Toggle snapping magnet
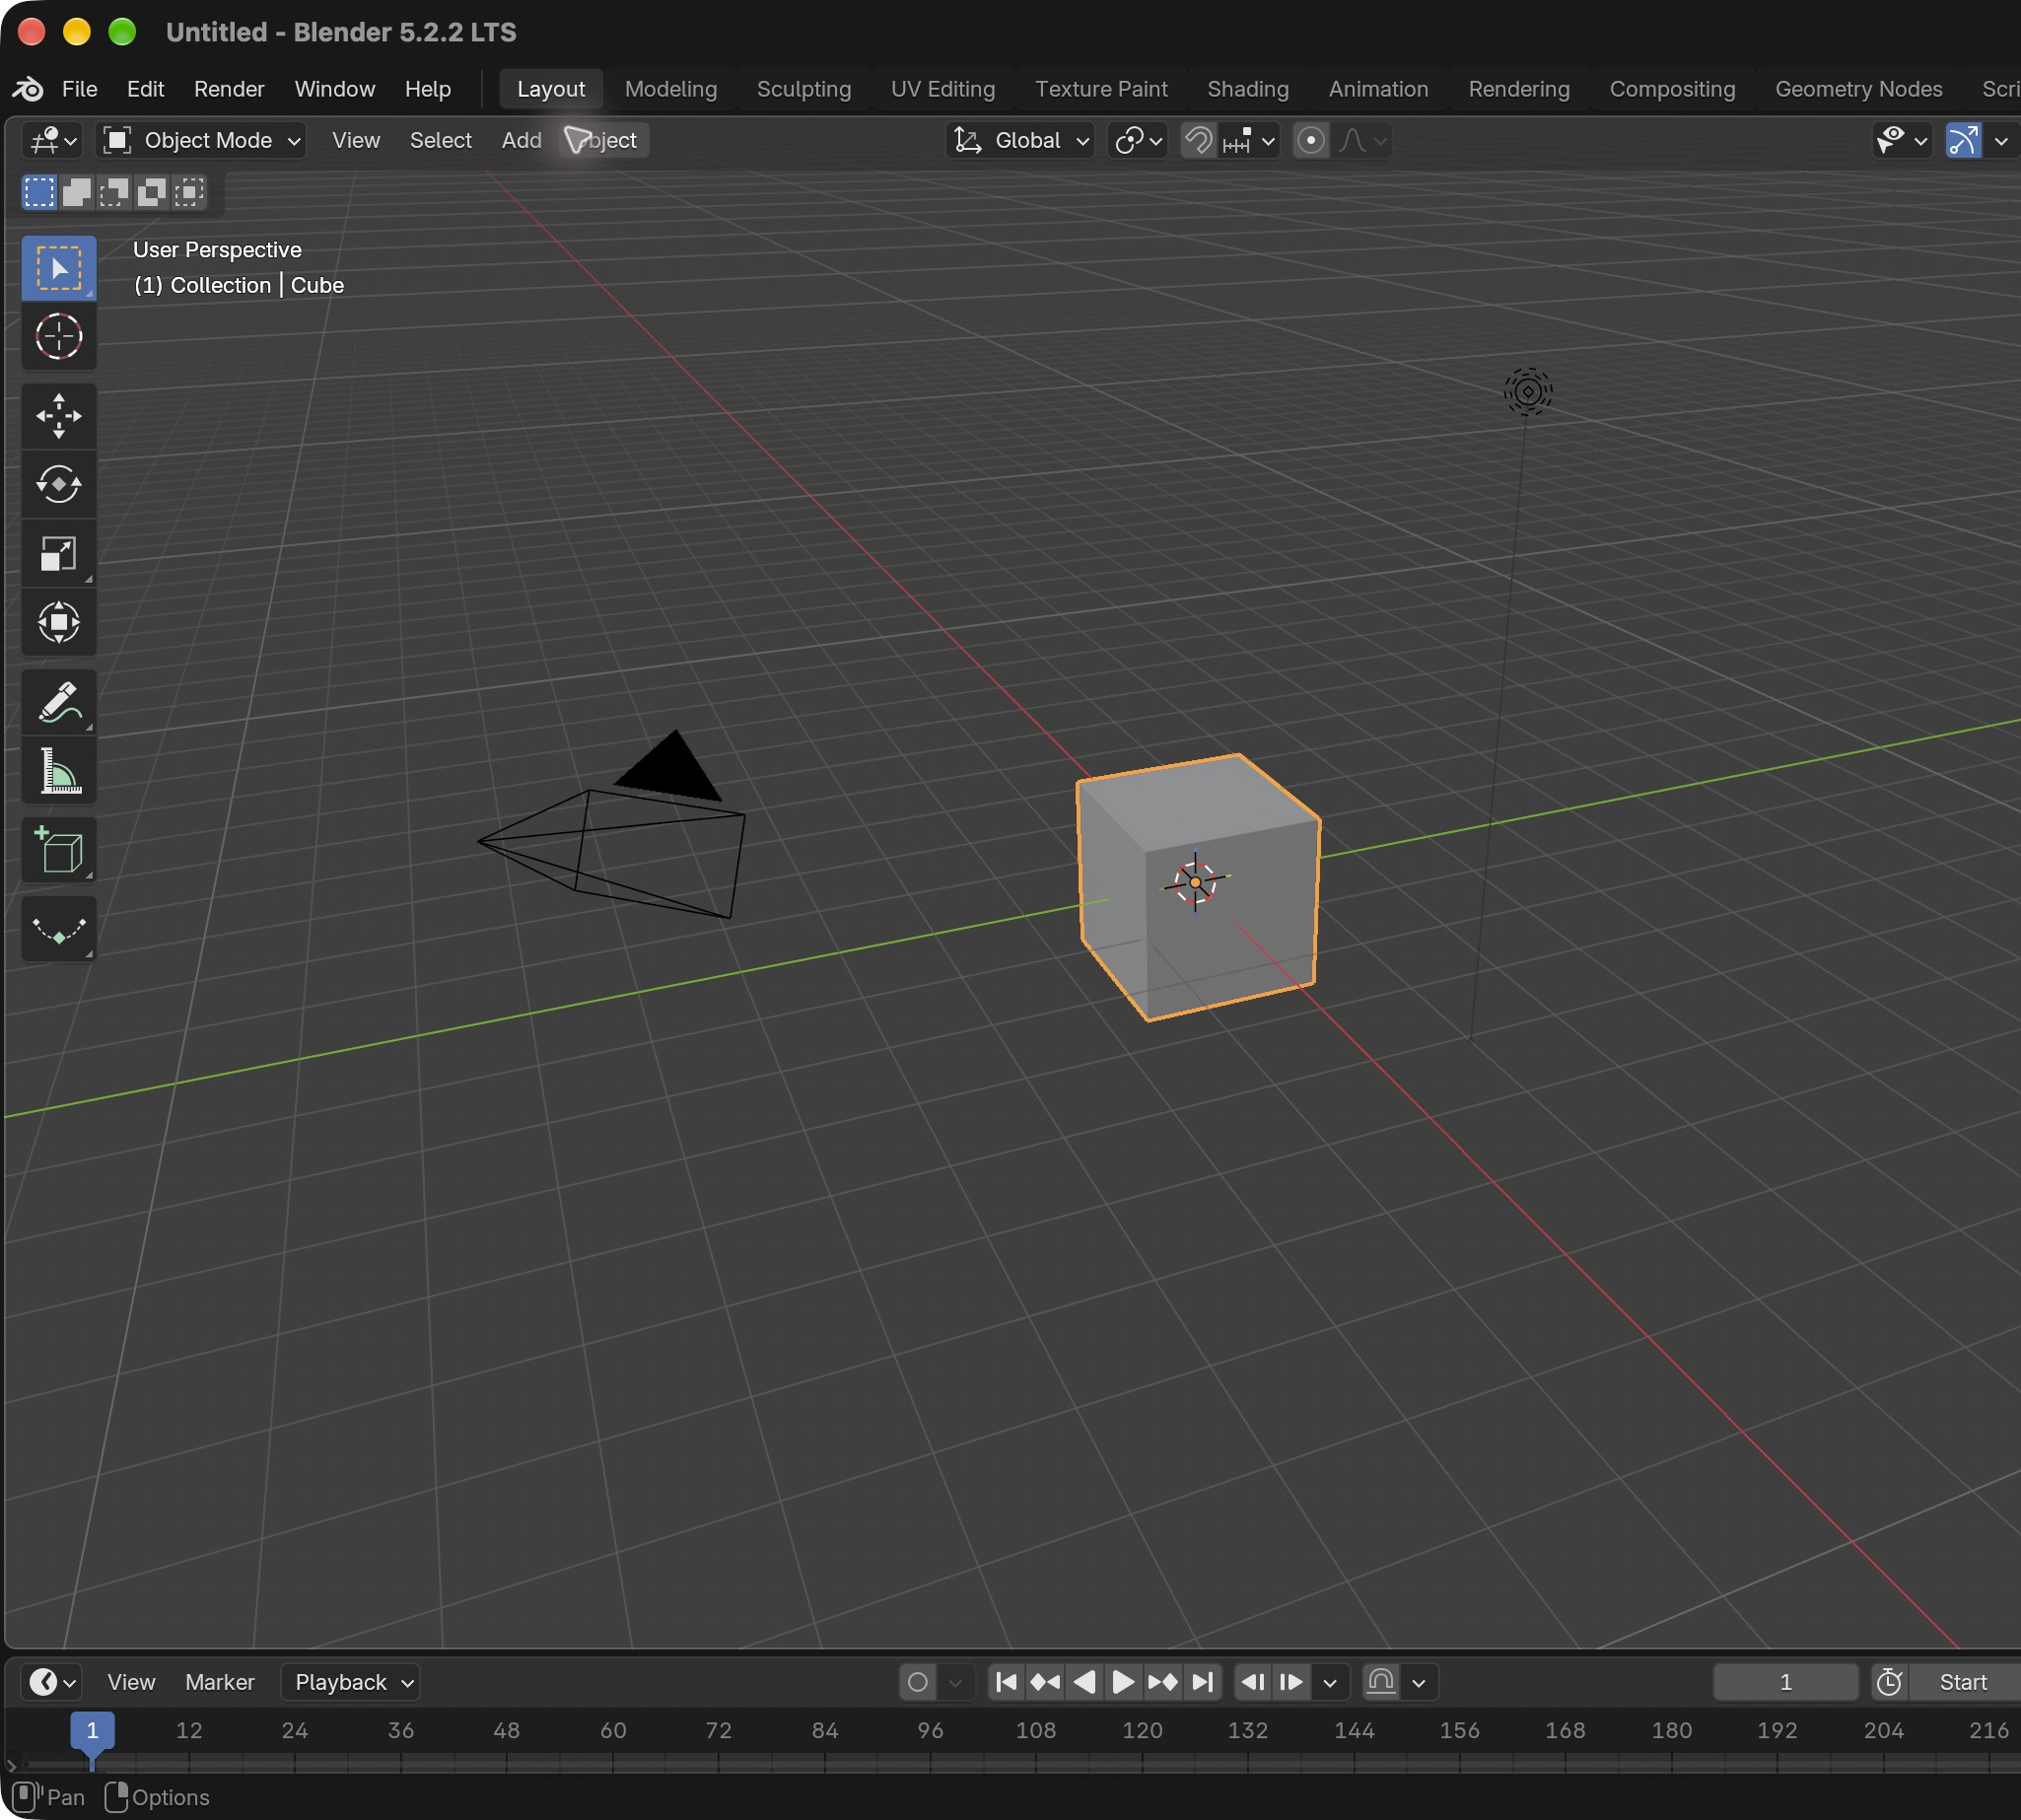Image resolution: width=2021 pixels, height=1820 pixels. [x=1198, y=140]
